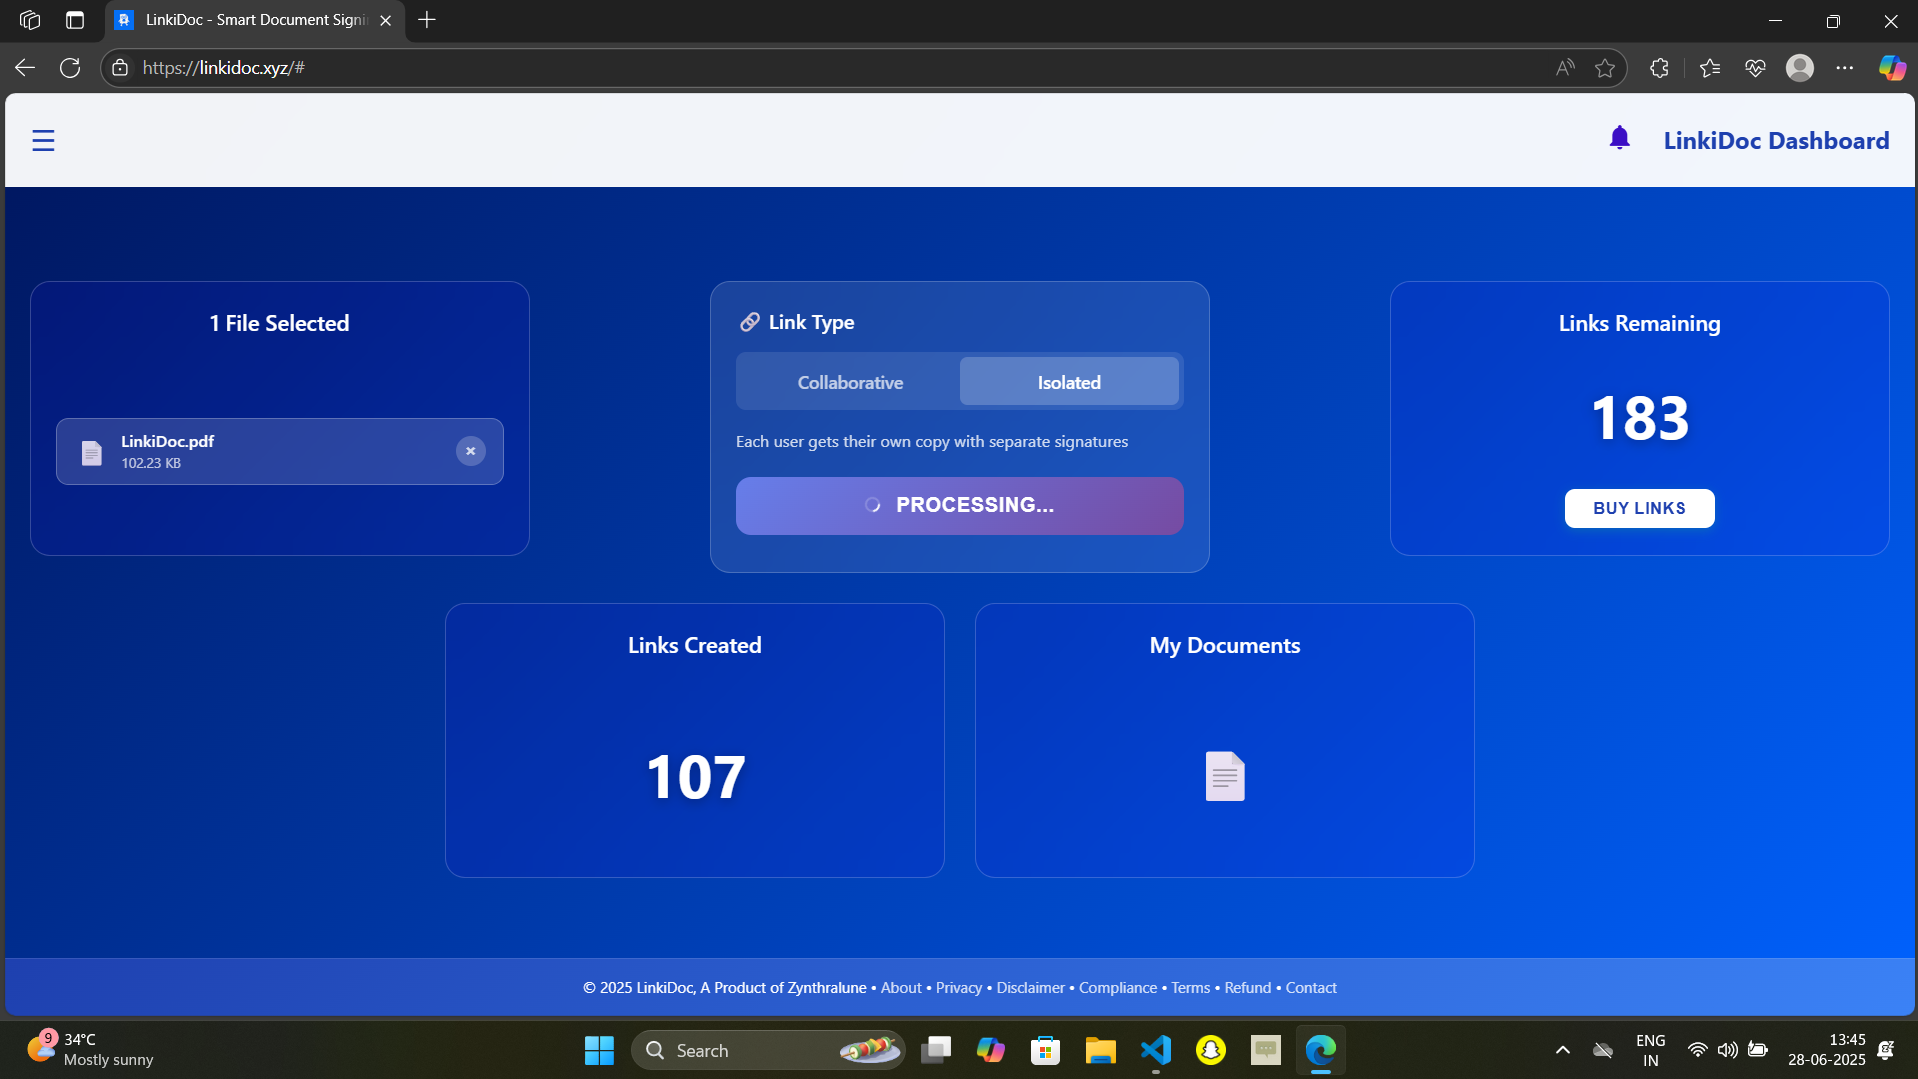This screenshot has height=1079, width=1918.
Task: Open the clock and date panel
Action: coord(1827,1050)
